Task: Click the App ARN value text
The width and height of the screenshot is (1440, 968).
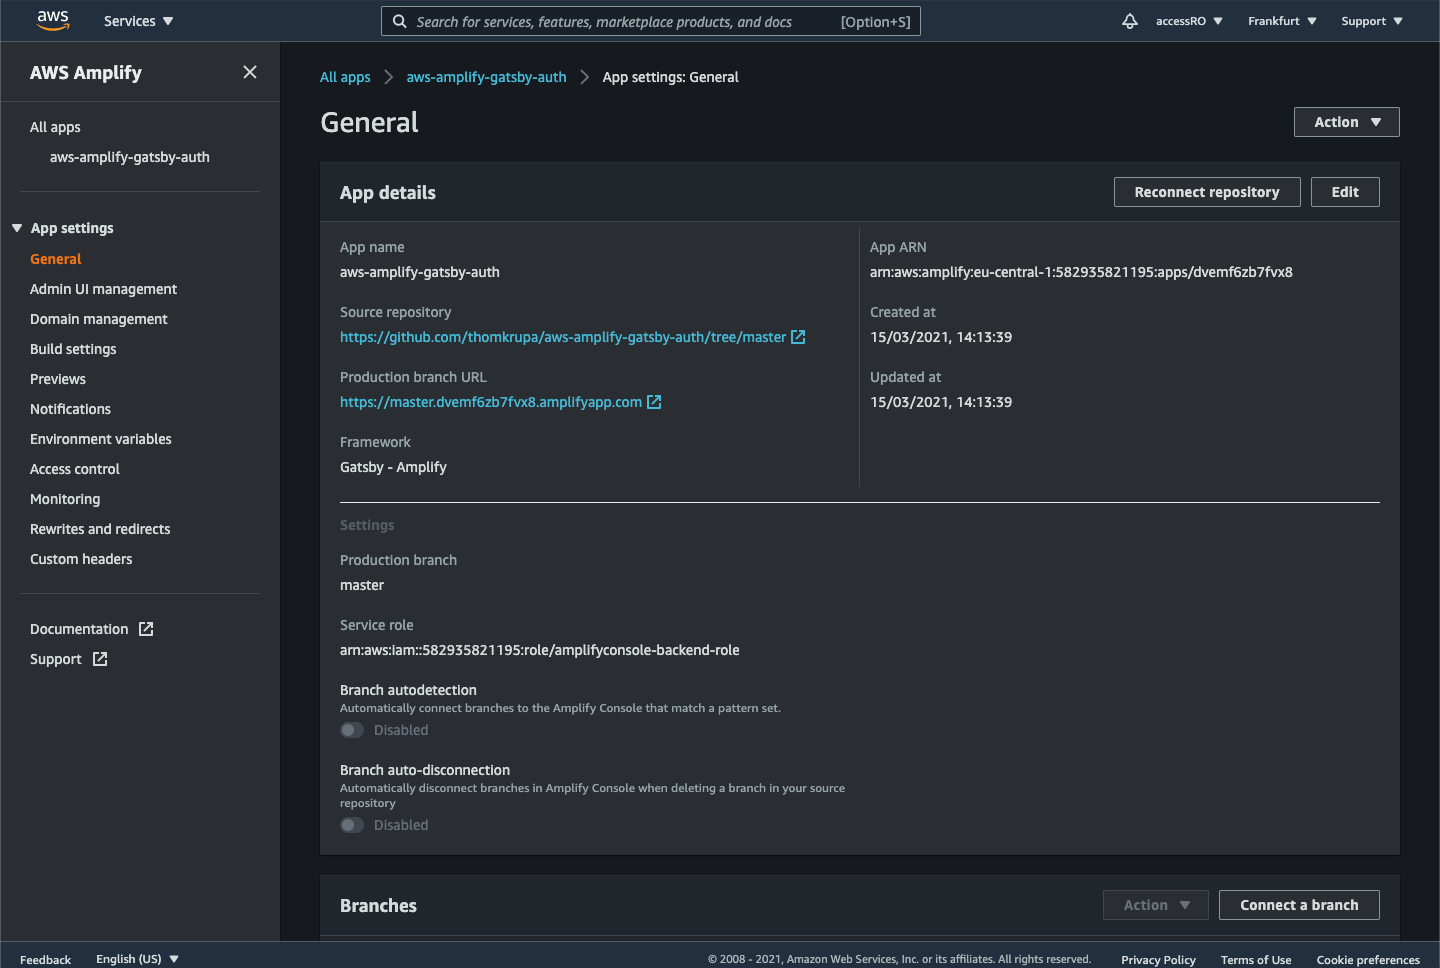Action: pyautogui.click(x=1081, y=272)
